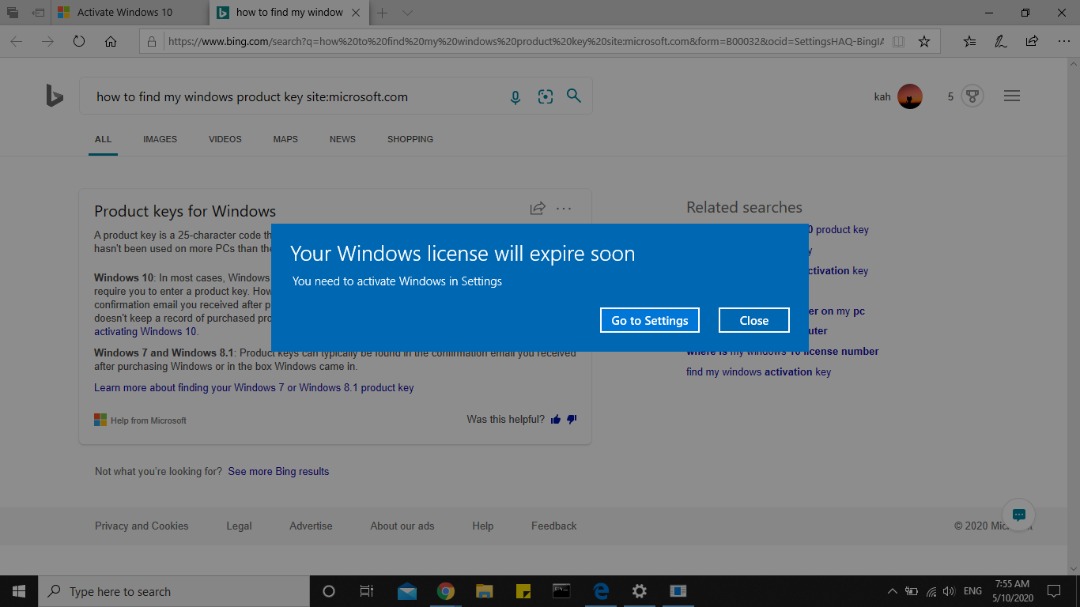Add notes with the pen icon in Edge toolbar
The height and width of the screenshot is (607, 1080).
[1000, 41]
